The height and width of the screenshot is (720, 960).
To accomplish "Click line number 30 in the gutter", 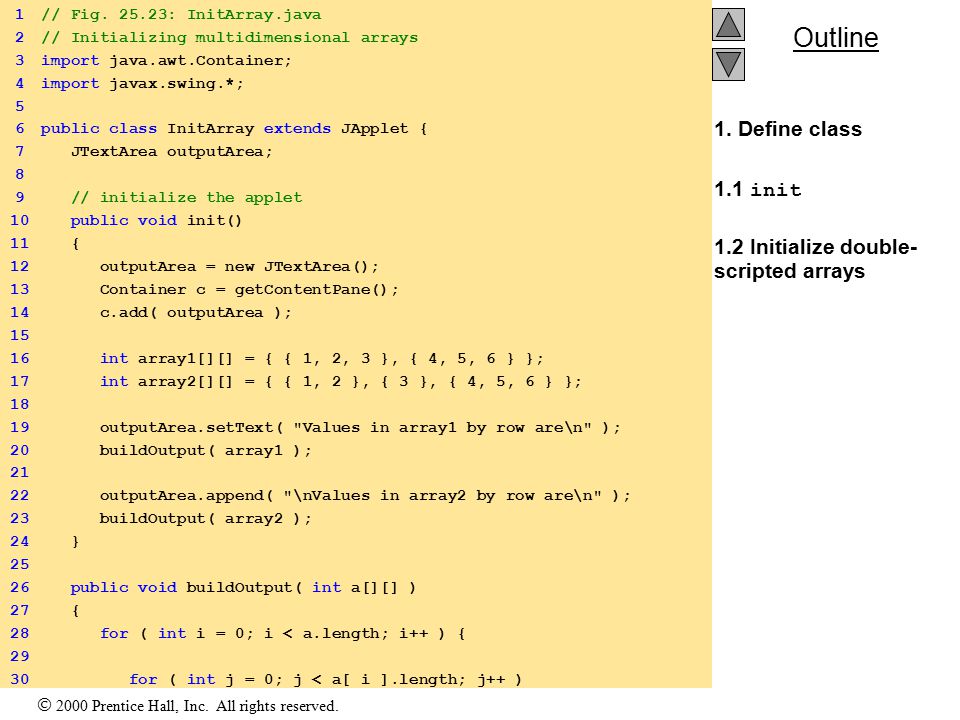I will pyautogui.click(x=20, y=680).
